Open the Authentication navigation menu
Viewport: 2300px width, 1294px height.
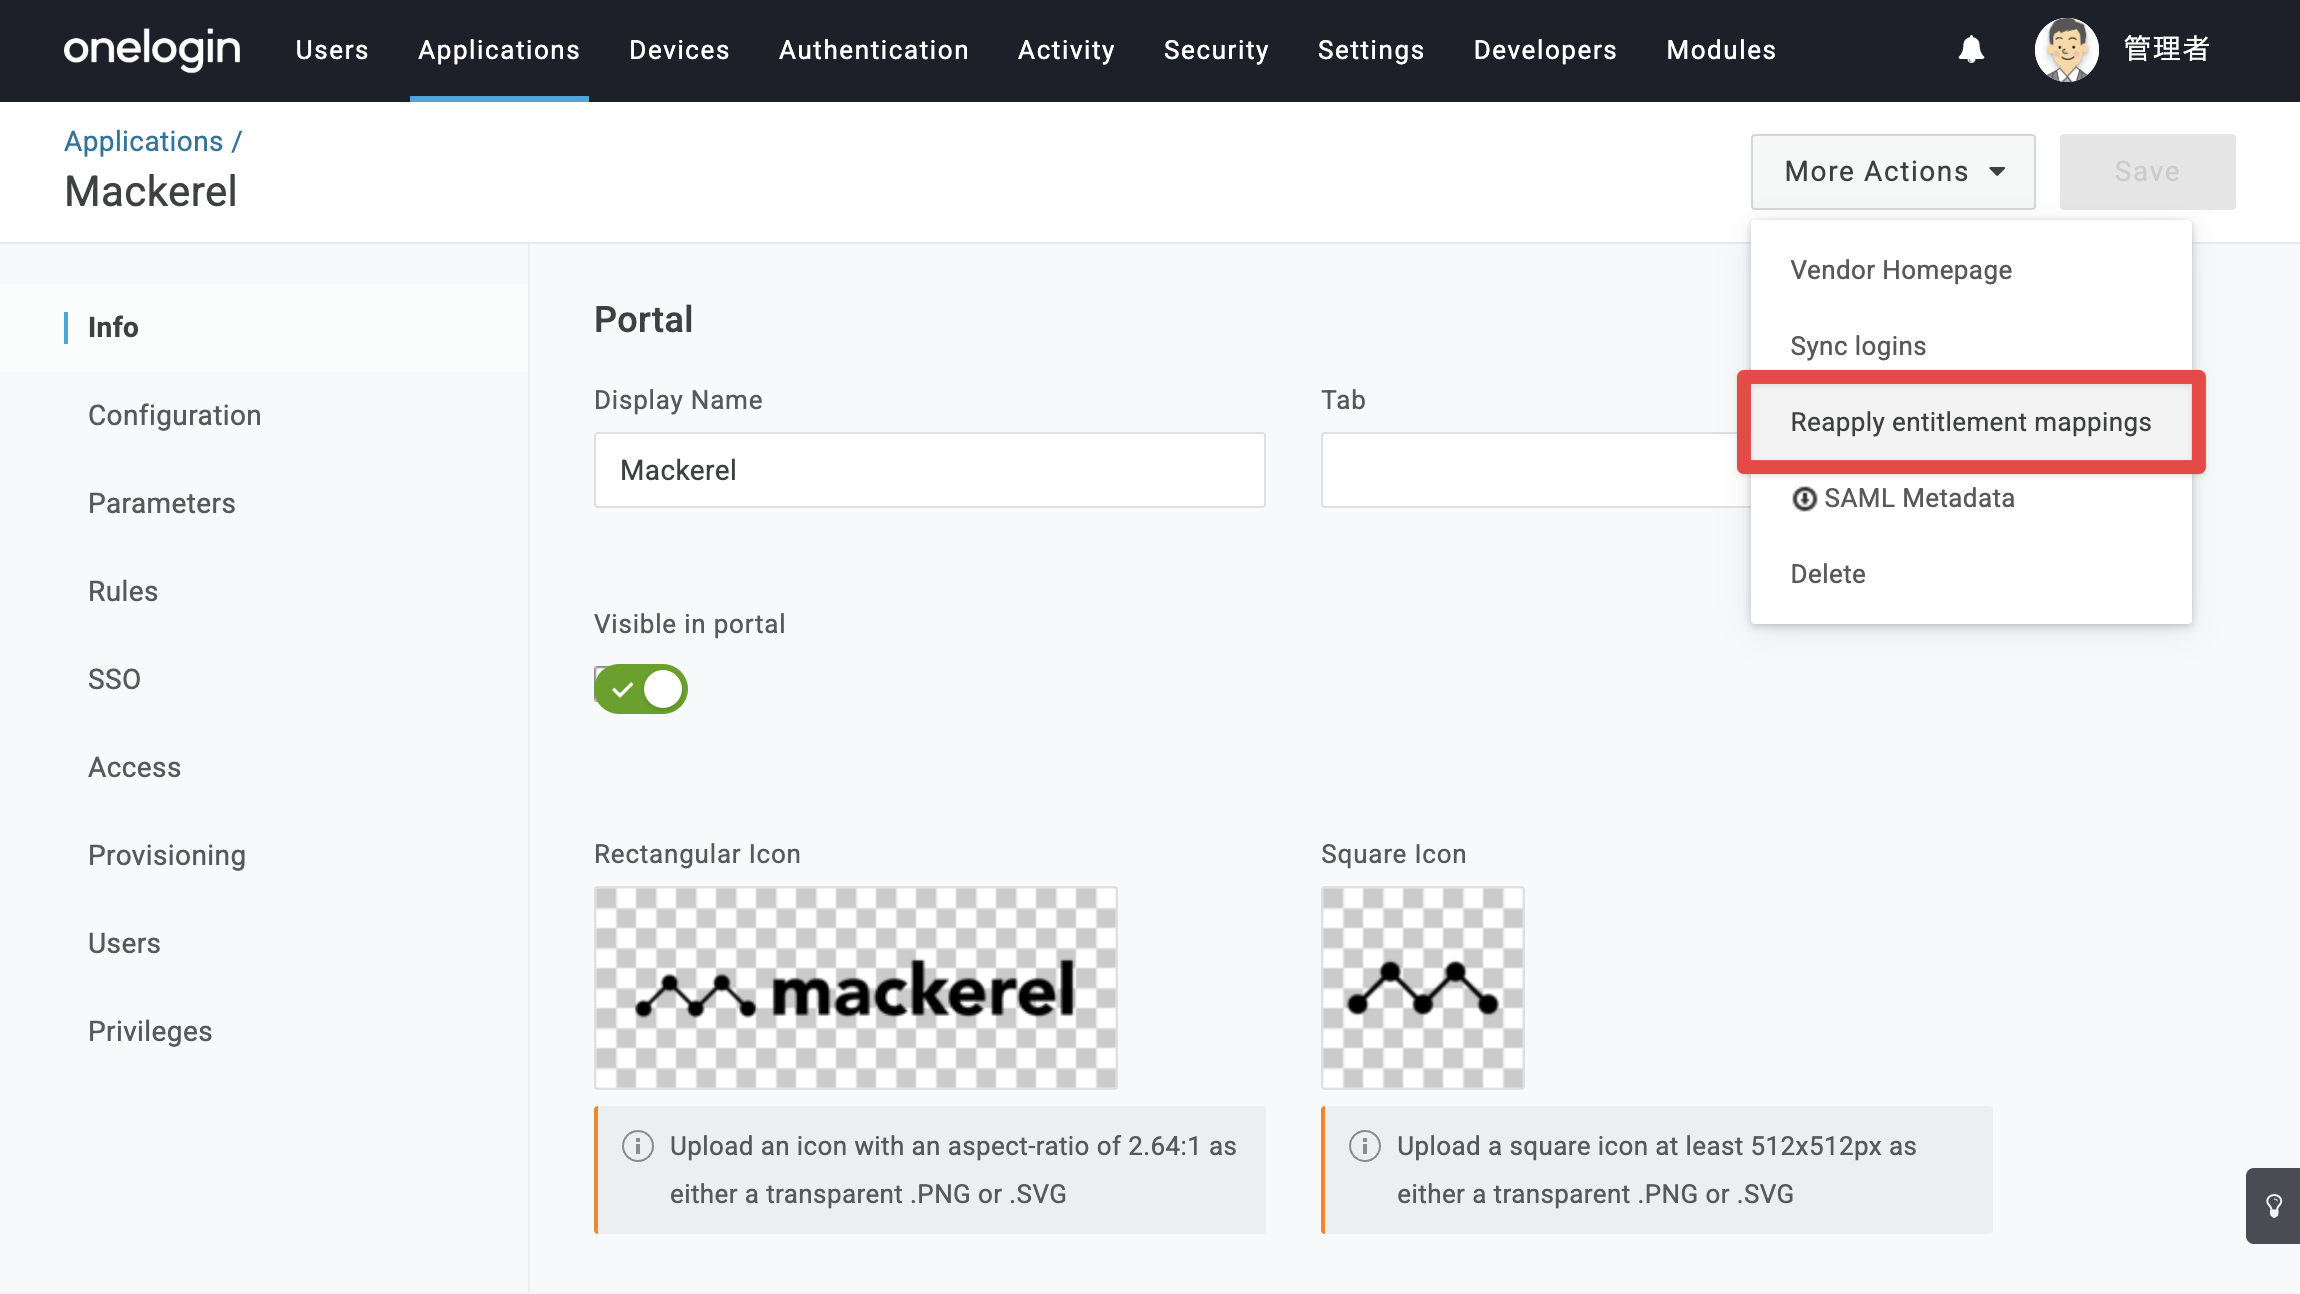[x=874, y=50]
